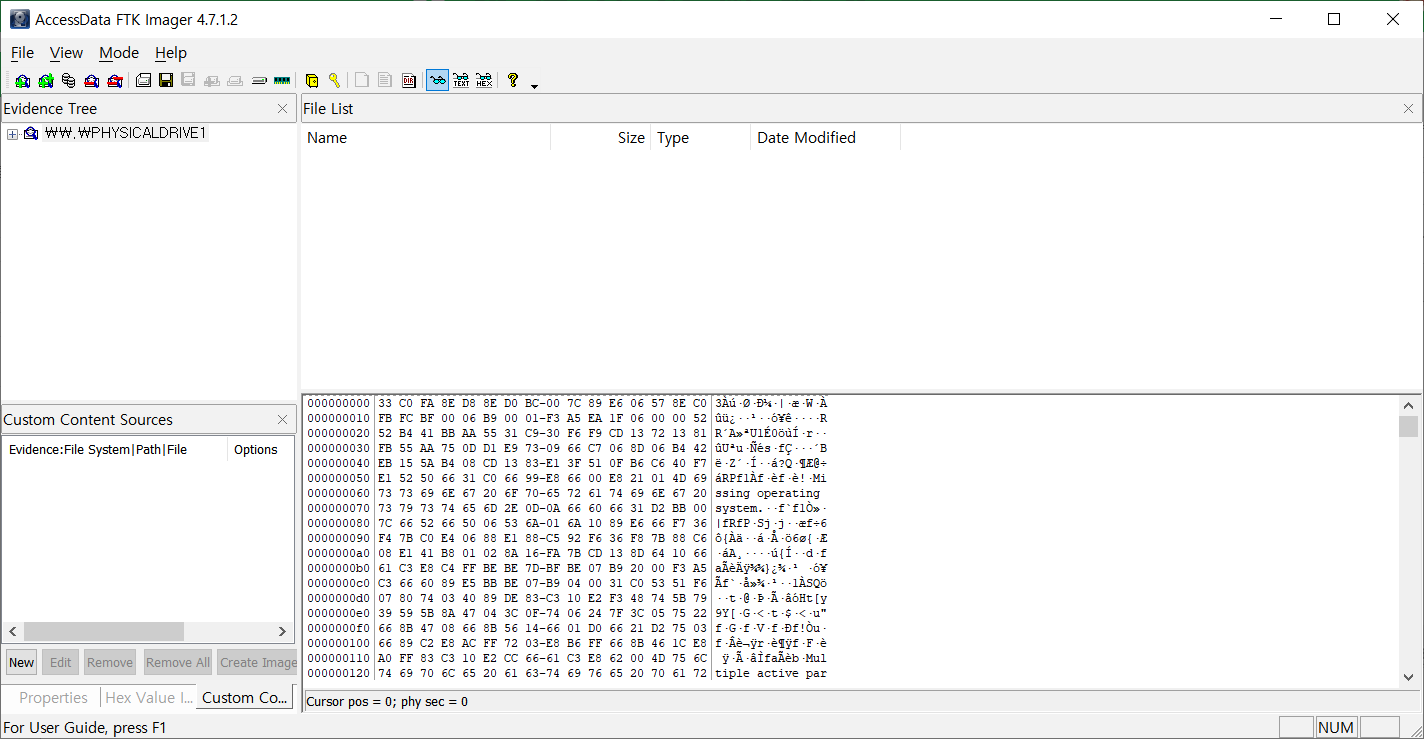The image size is (1424, 739).
Task: Click grayed Add to Custom Content Image icon
Action: tap(212, 81)
